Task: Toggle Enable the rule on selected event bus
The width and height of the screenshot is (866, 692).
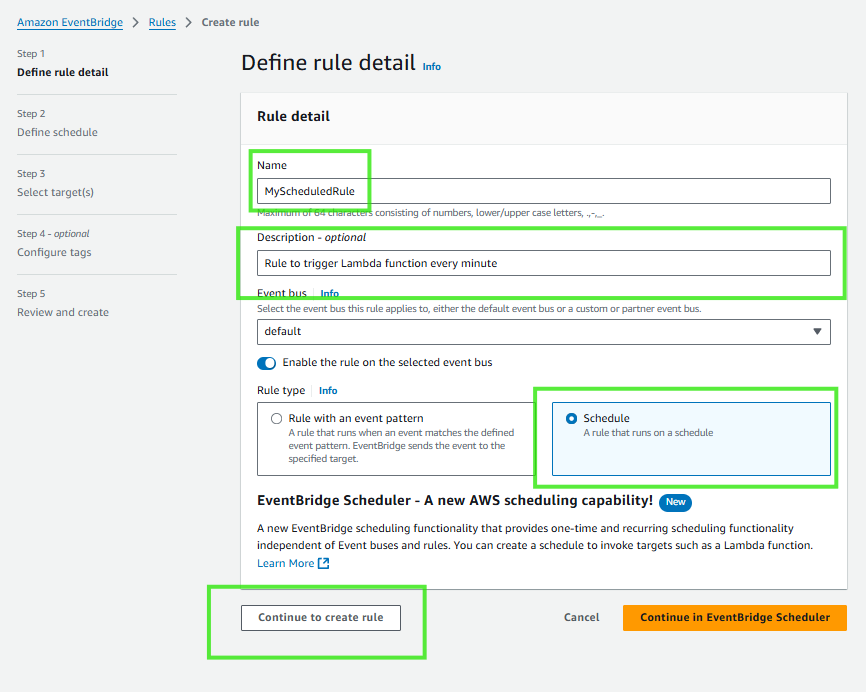Action: pyautogui.click(x=266, y=363)
